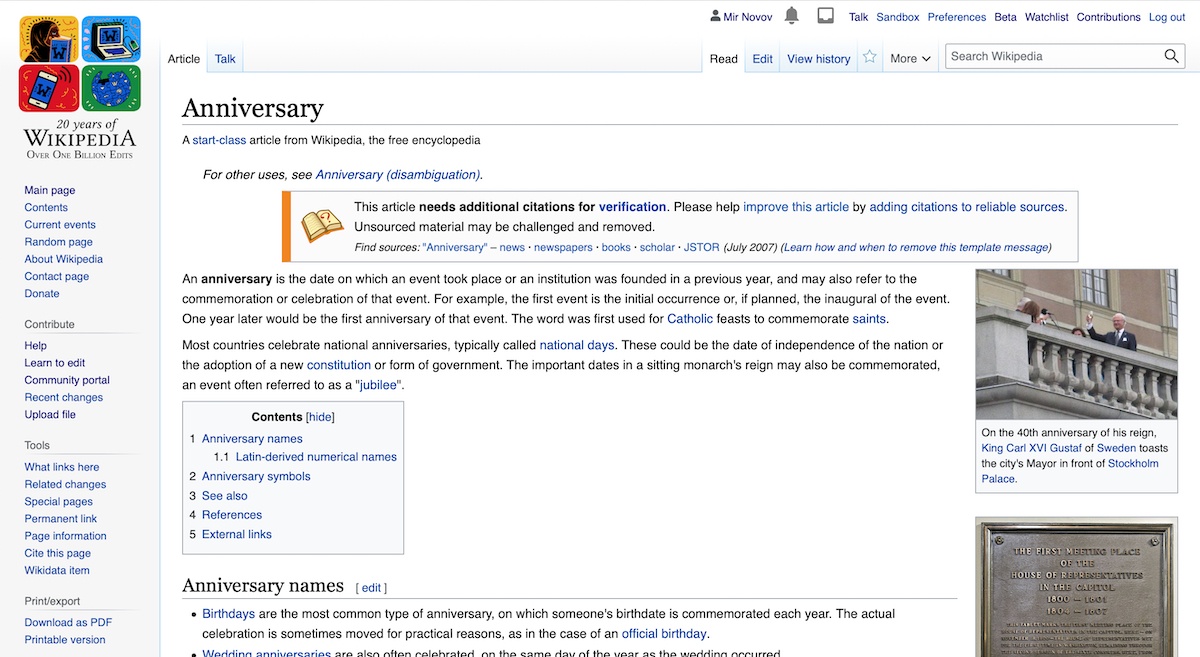Open the notices inbox icon
Image resolution: width=1200 pixels, height=657 pixels.
point(825,16)
